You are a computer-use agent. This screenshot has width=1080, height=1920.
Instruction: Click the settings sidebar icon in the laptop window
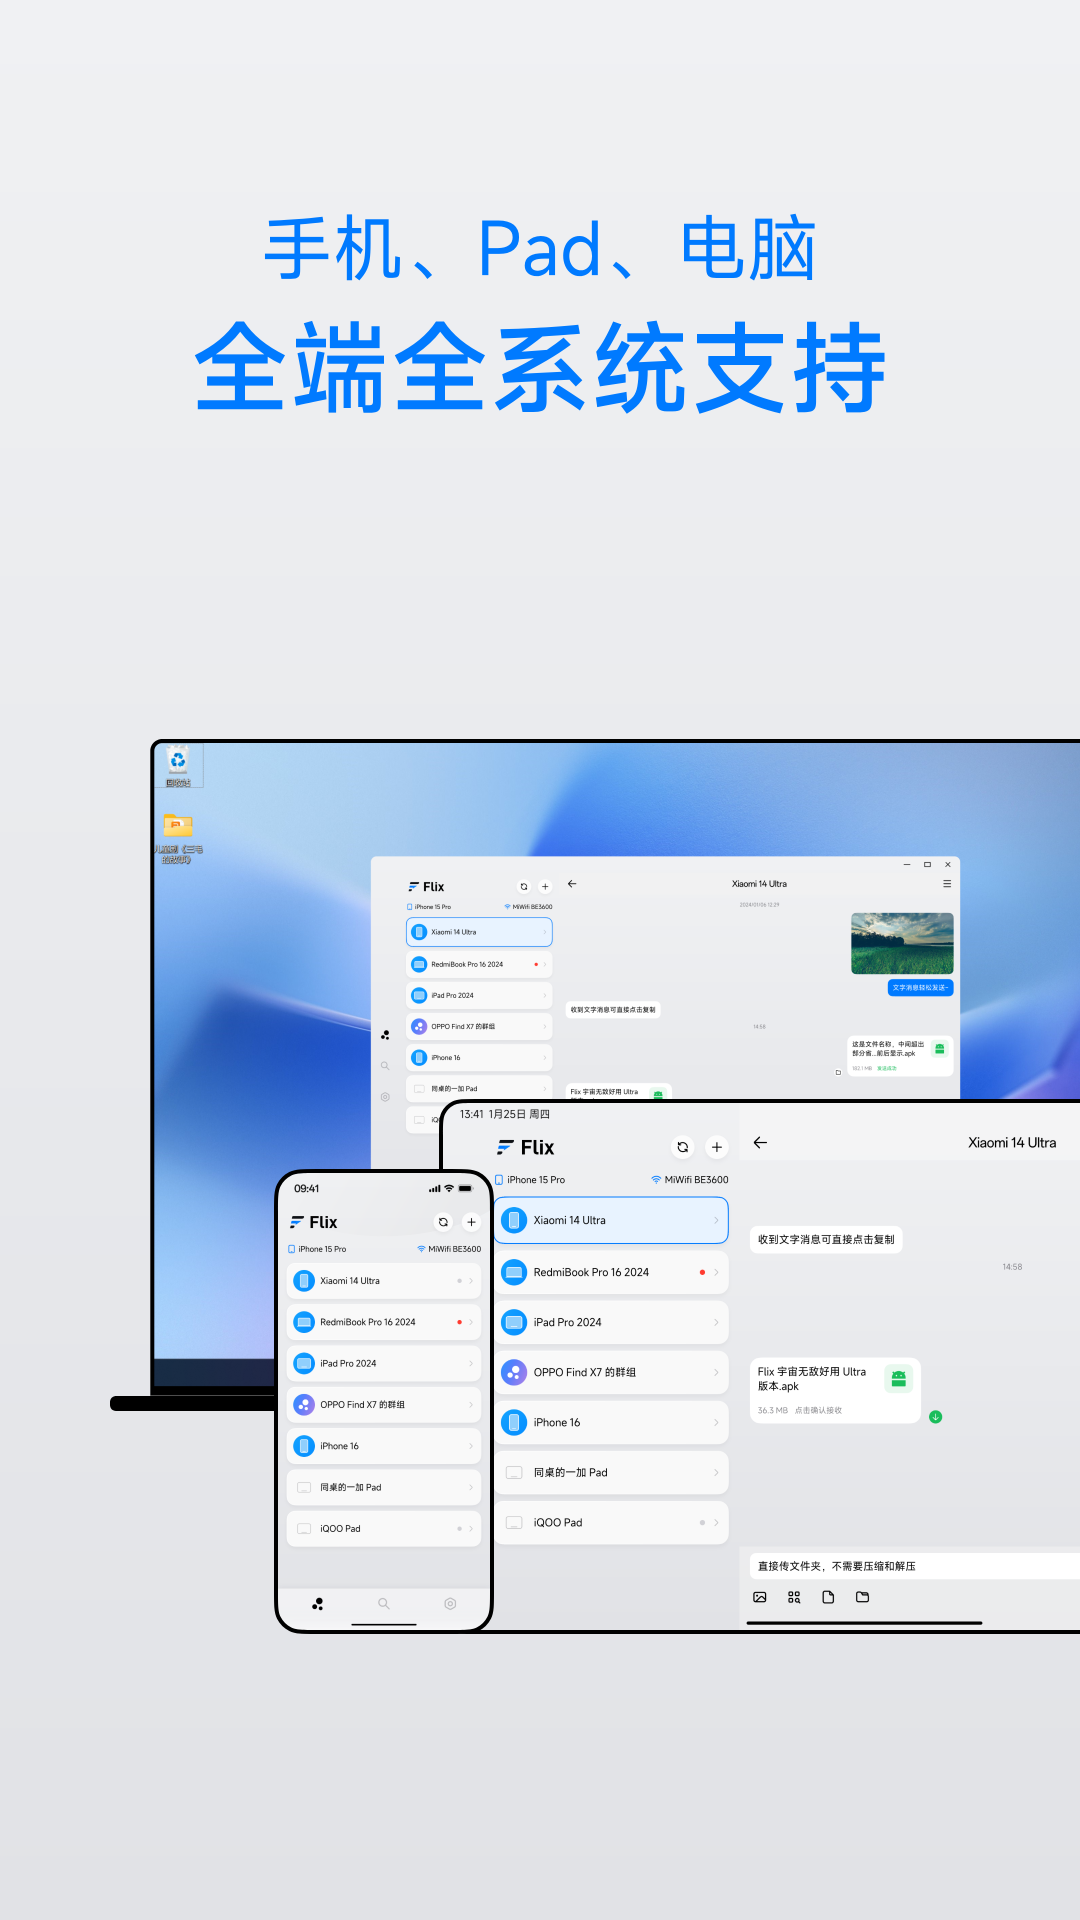pos(385,1097)
